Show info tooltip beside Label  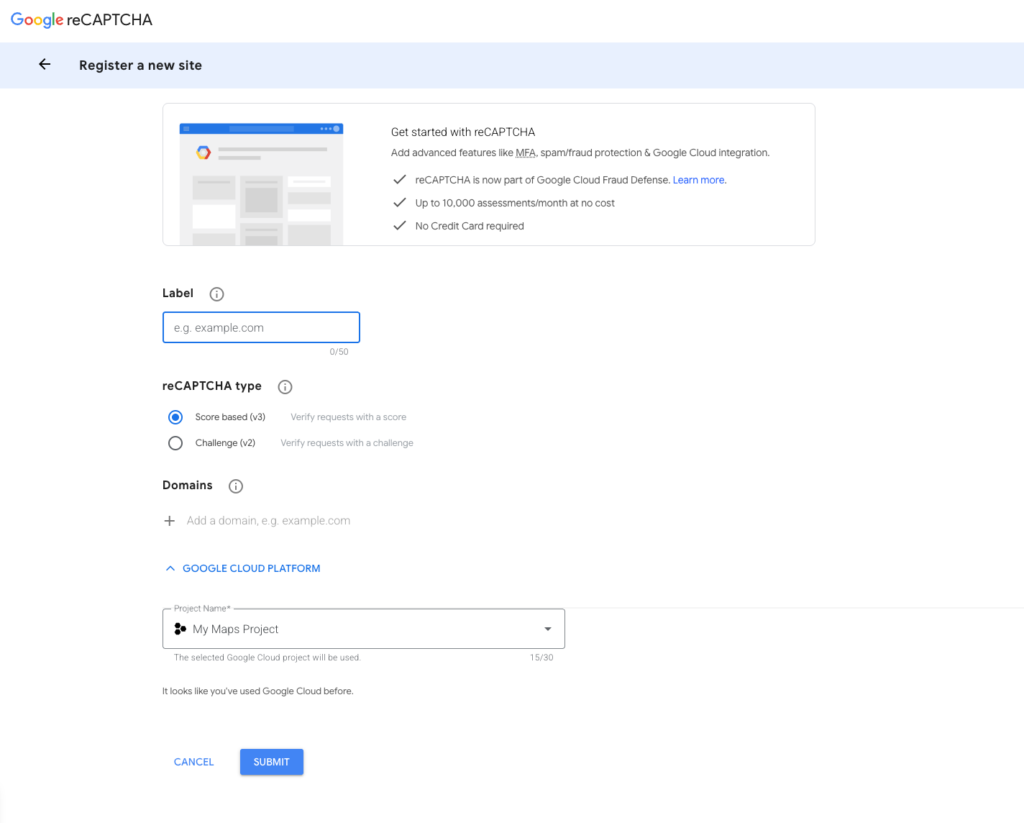(217, 294)
